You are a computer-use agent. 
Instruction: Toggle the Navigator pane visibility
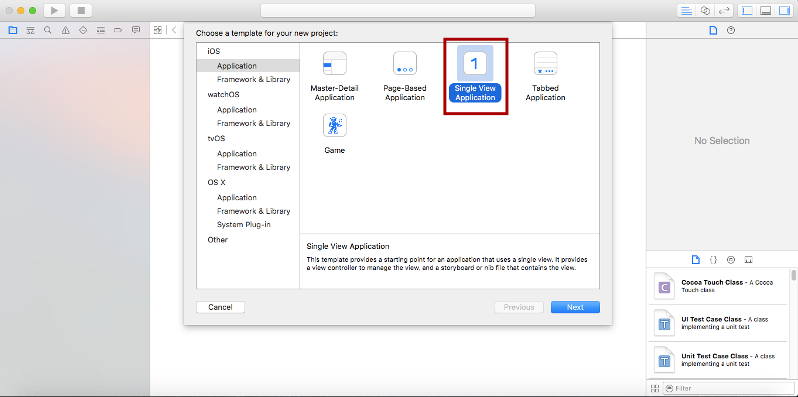click(747, 10)
